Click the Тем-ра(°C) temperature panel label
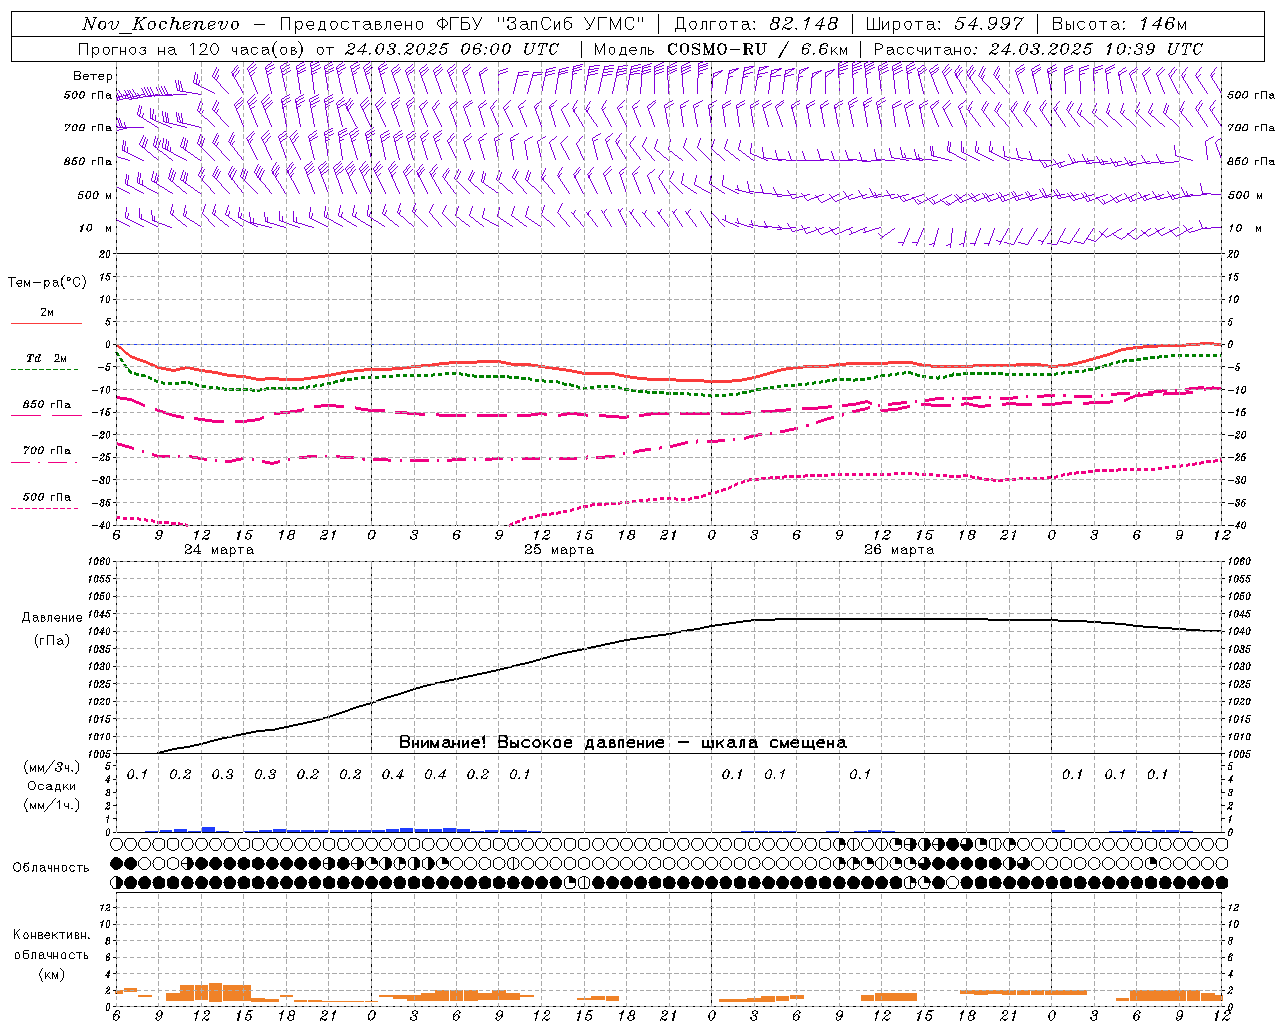 (x=47, y=283)
